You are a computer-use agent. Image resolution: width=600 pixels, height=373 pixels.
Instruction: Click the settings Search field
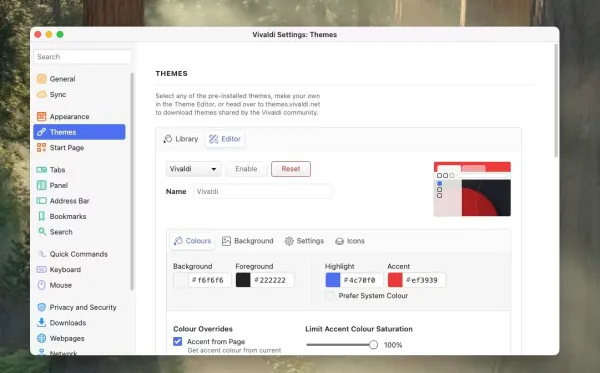[83, 57]
